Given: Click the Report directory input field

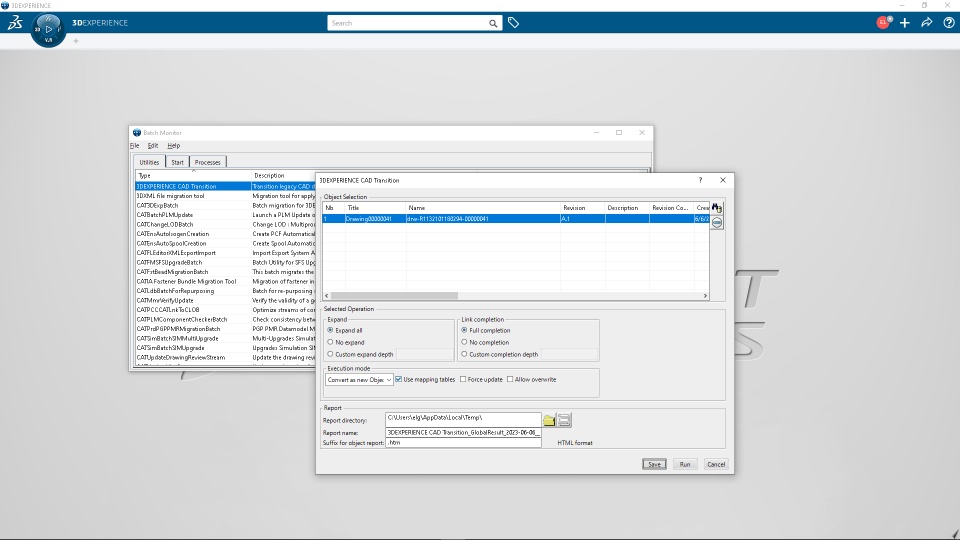Looking at the screenshot, I should (x=463, y=419).
